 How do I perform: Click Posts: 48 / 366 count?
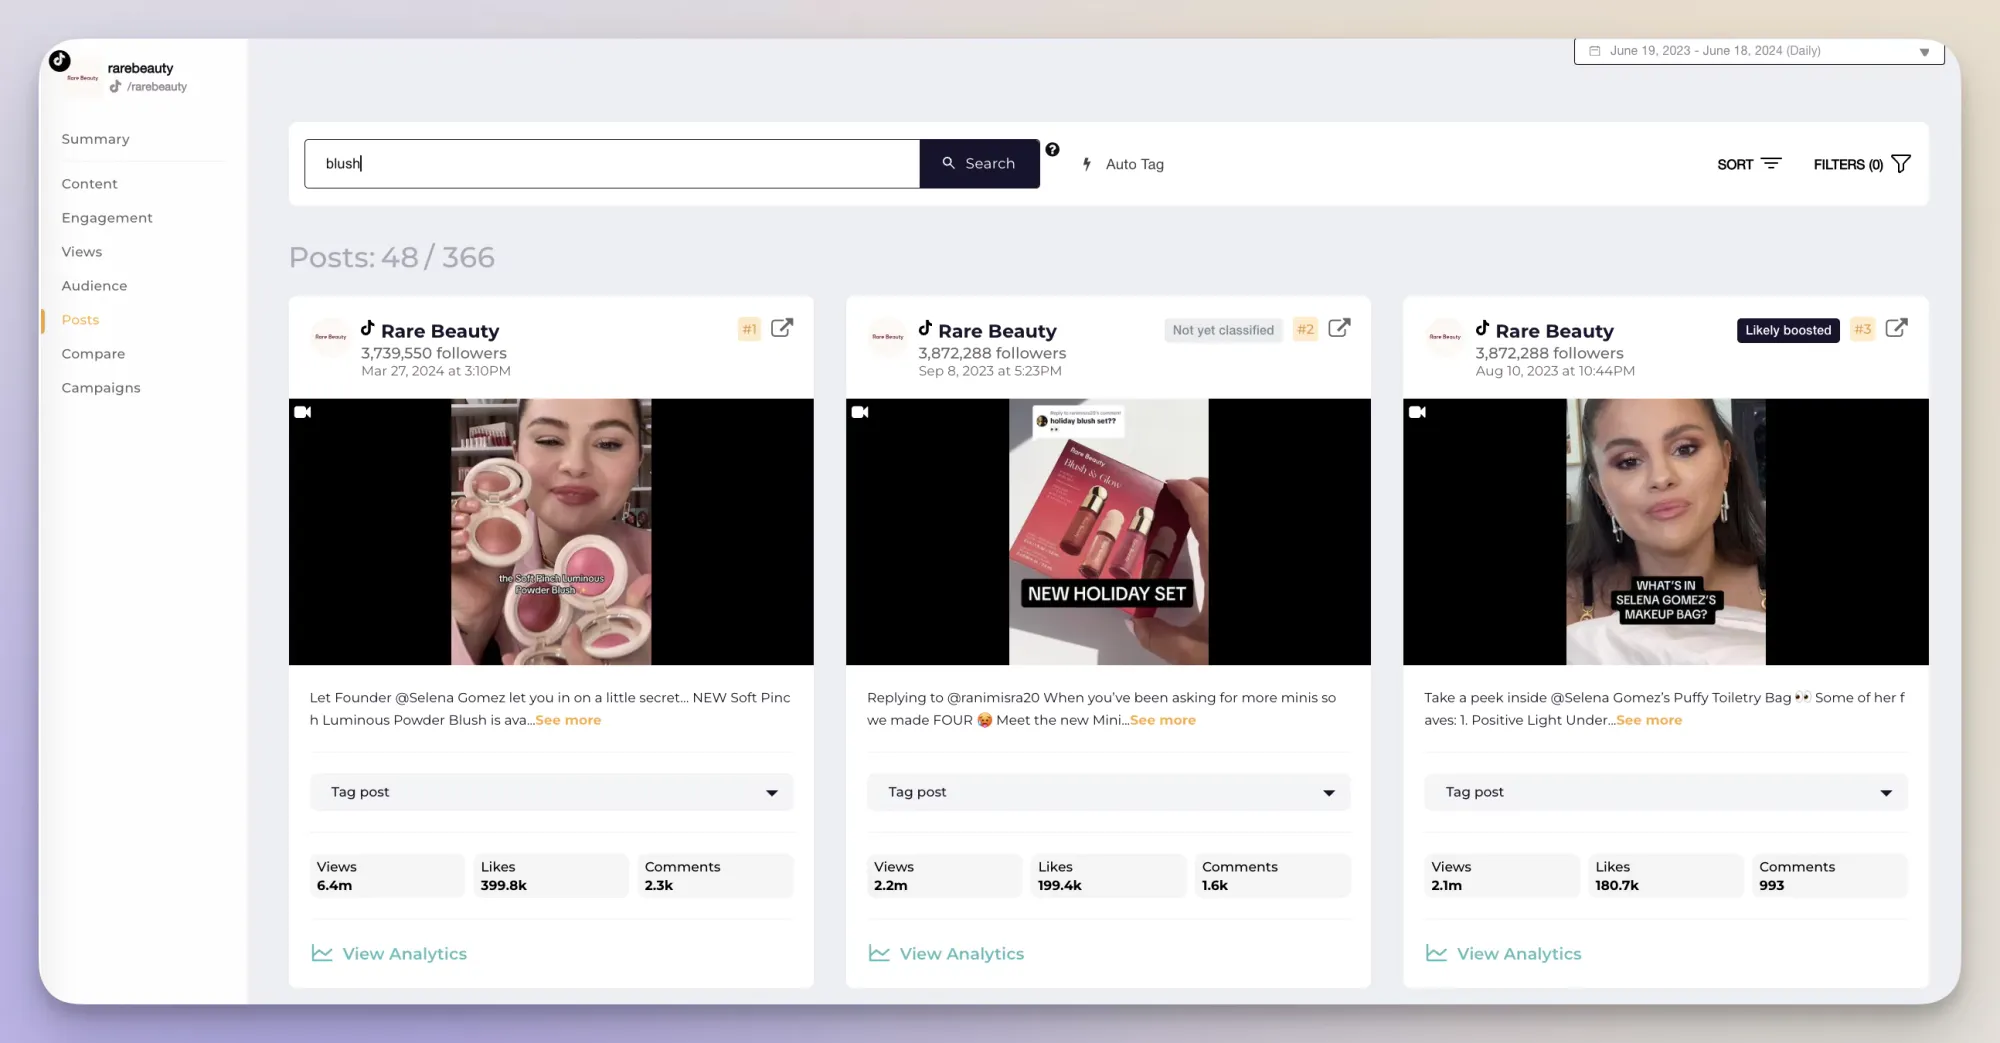click(392, 258)
